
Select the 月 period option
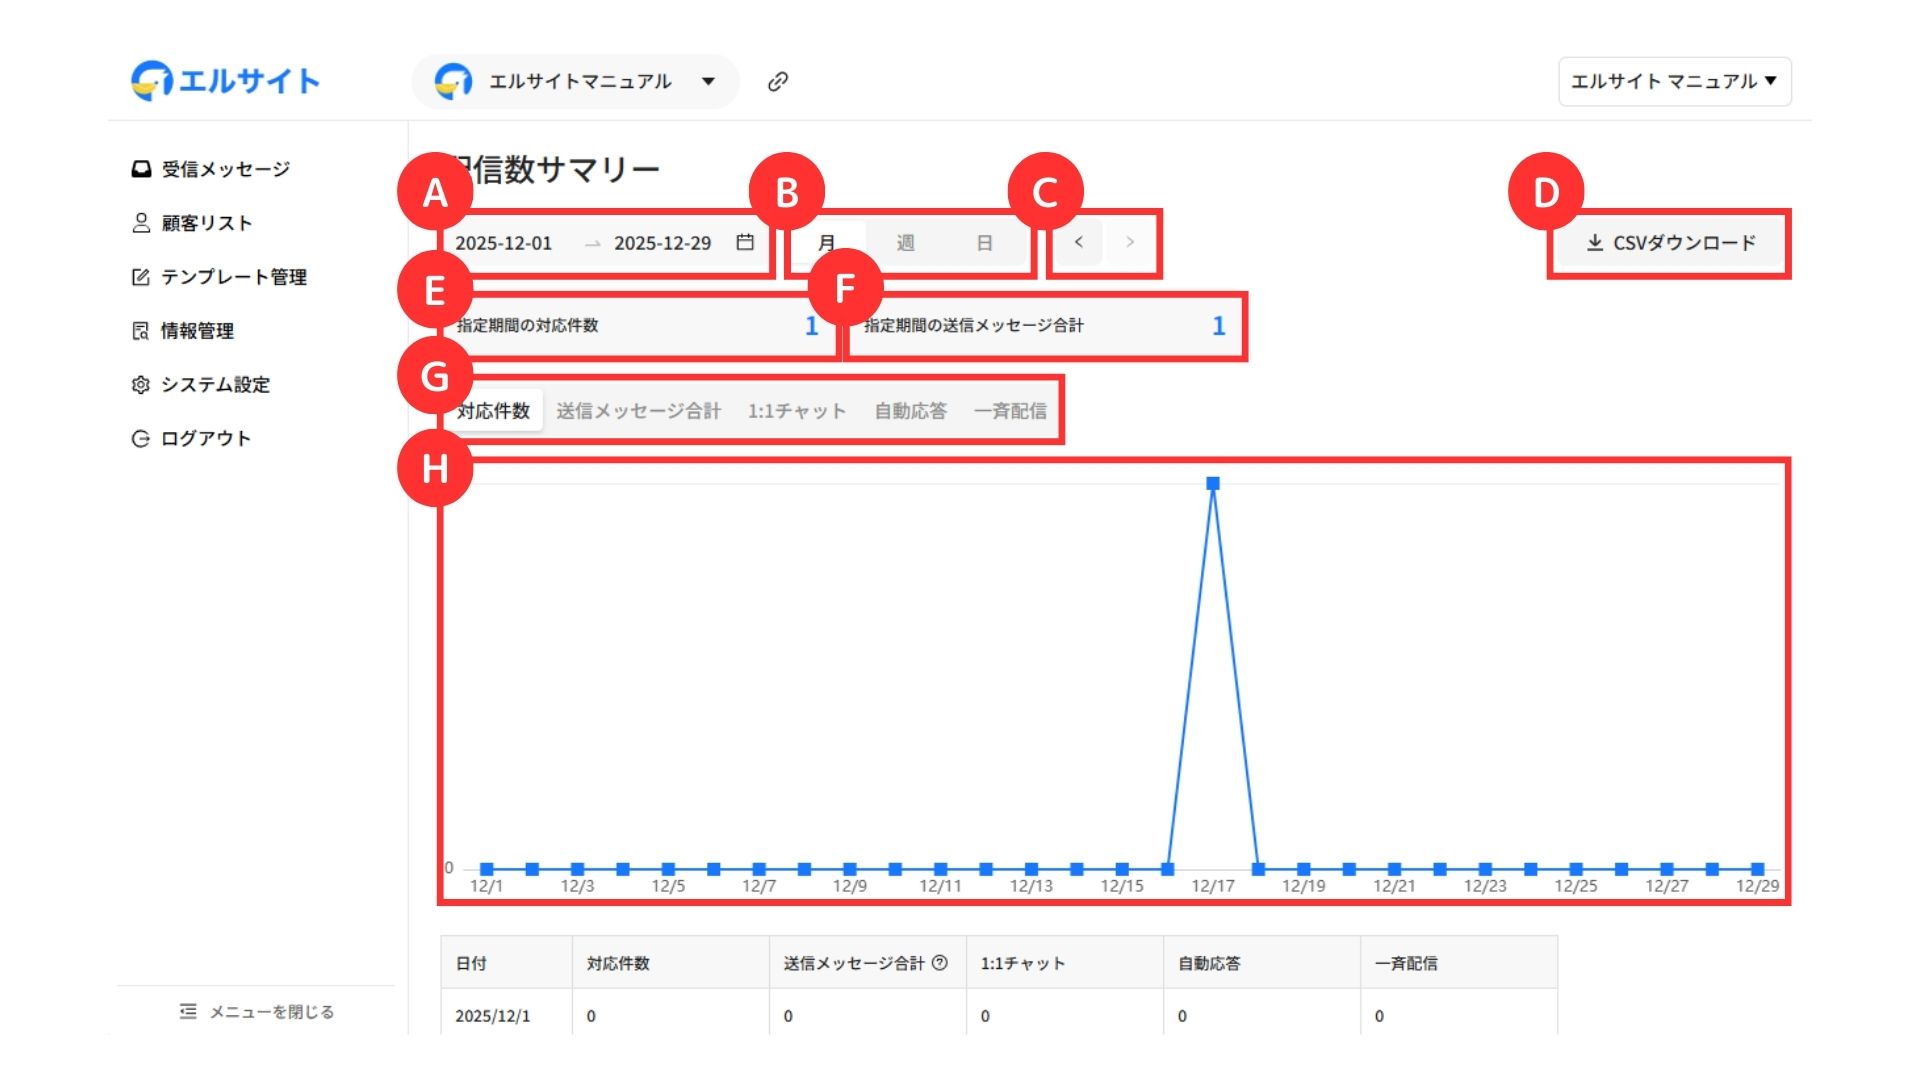click(827, 243)
